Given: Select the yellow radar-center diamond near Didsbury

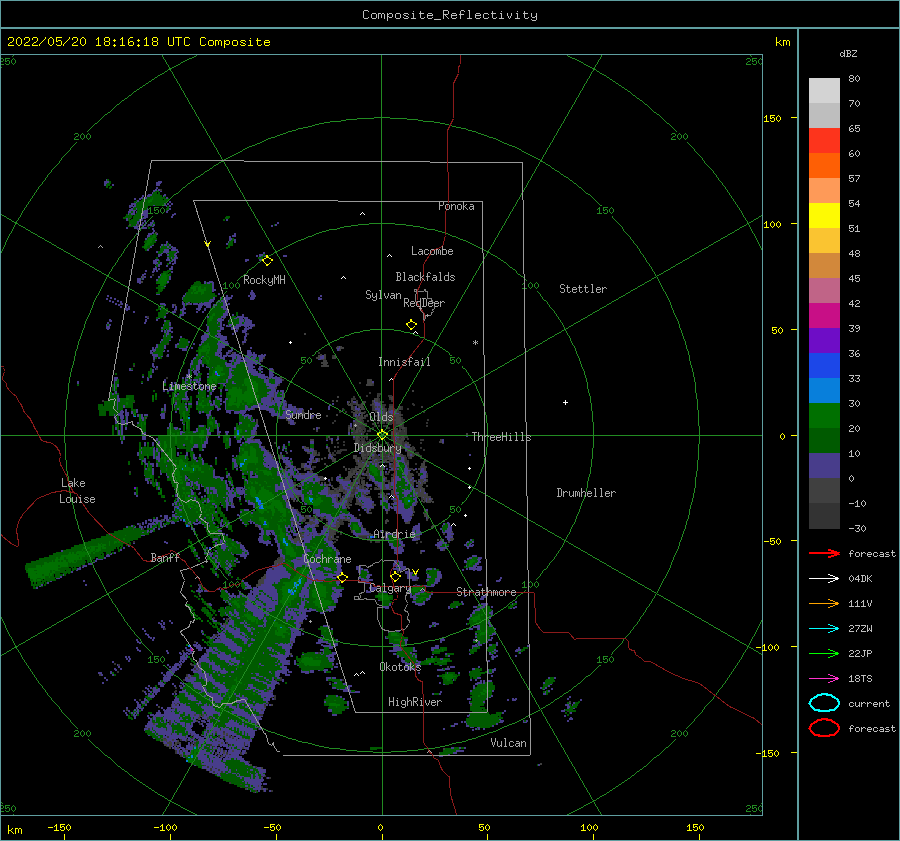Looking at the screenshot, I should point(382,435).
